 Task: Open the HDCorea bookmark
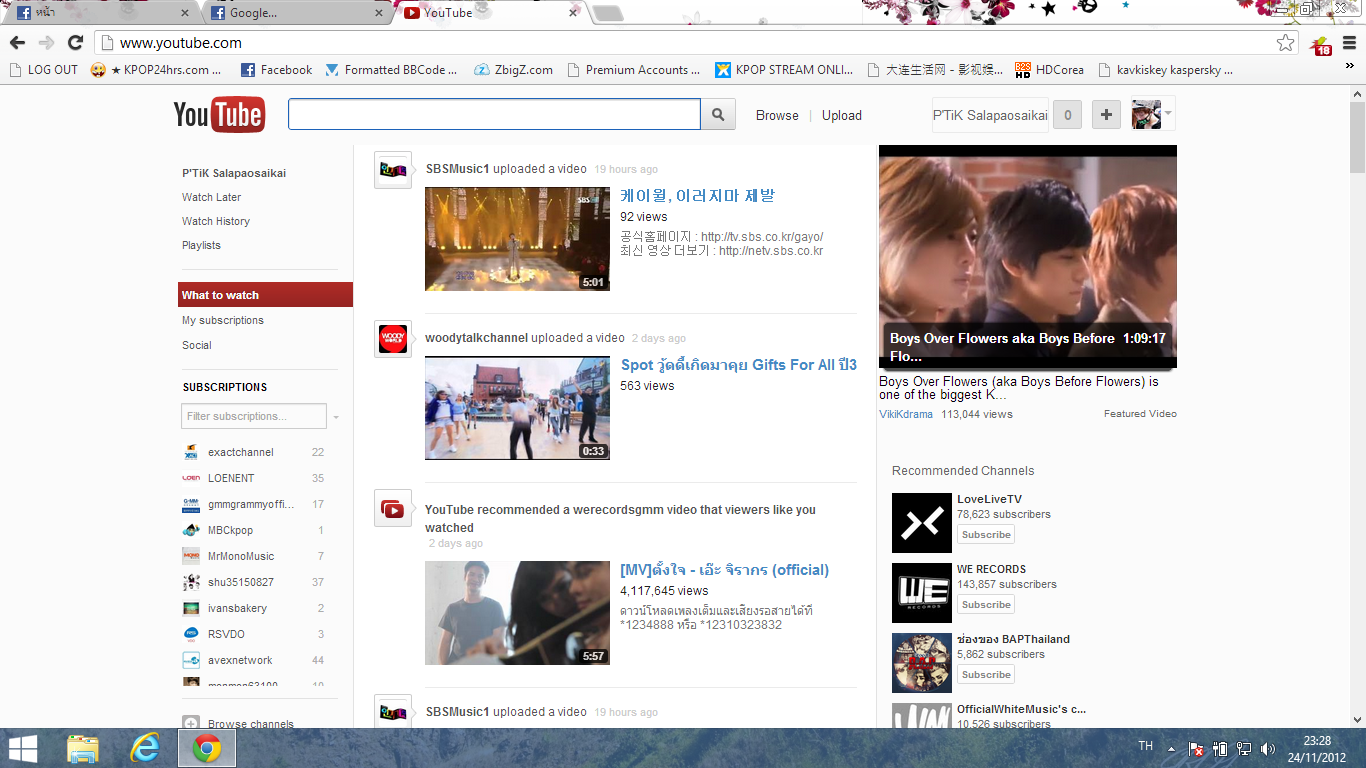[1050, 70]
